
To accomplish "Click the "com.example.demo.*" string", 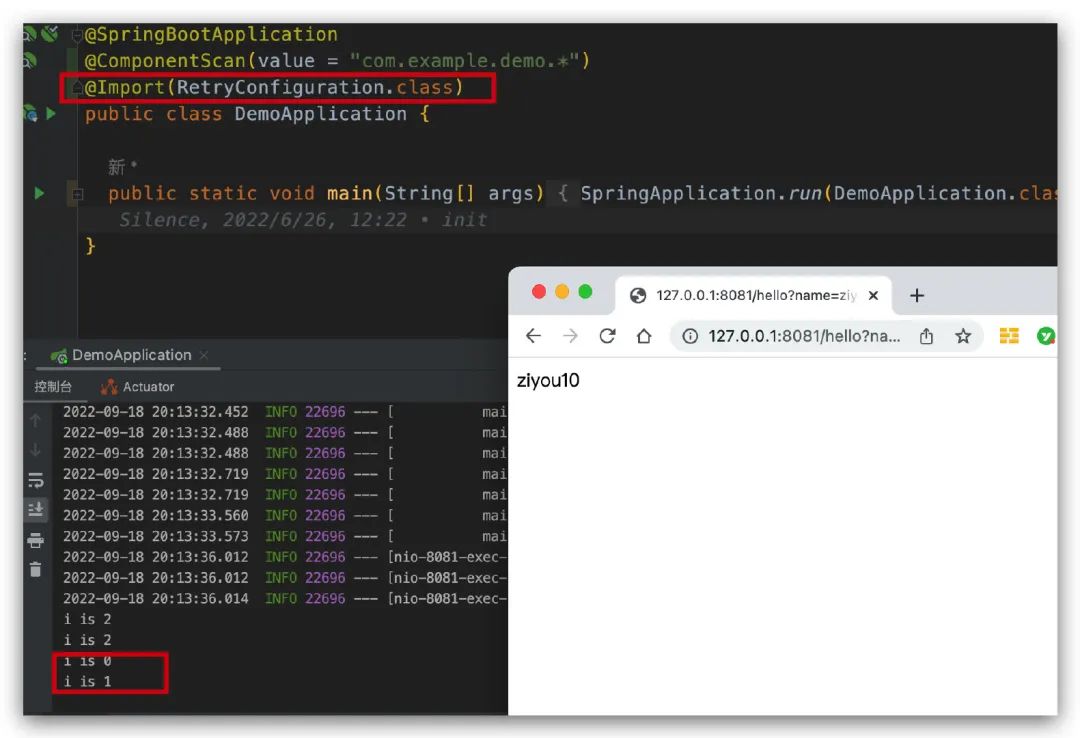I will coord(464,61).
